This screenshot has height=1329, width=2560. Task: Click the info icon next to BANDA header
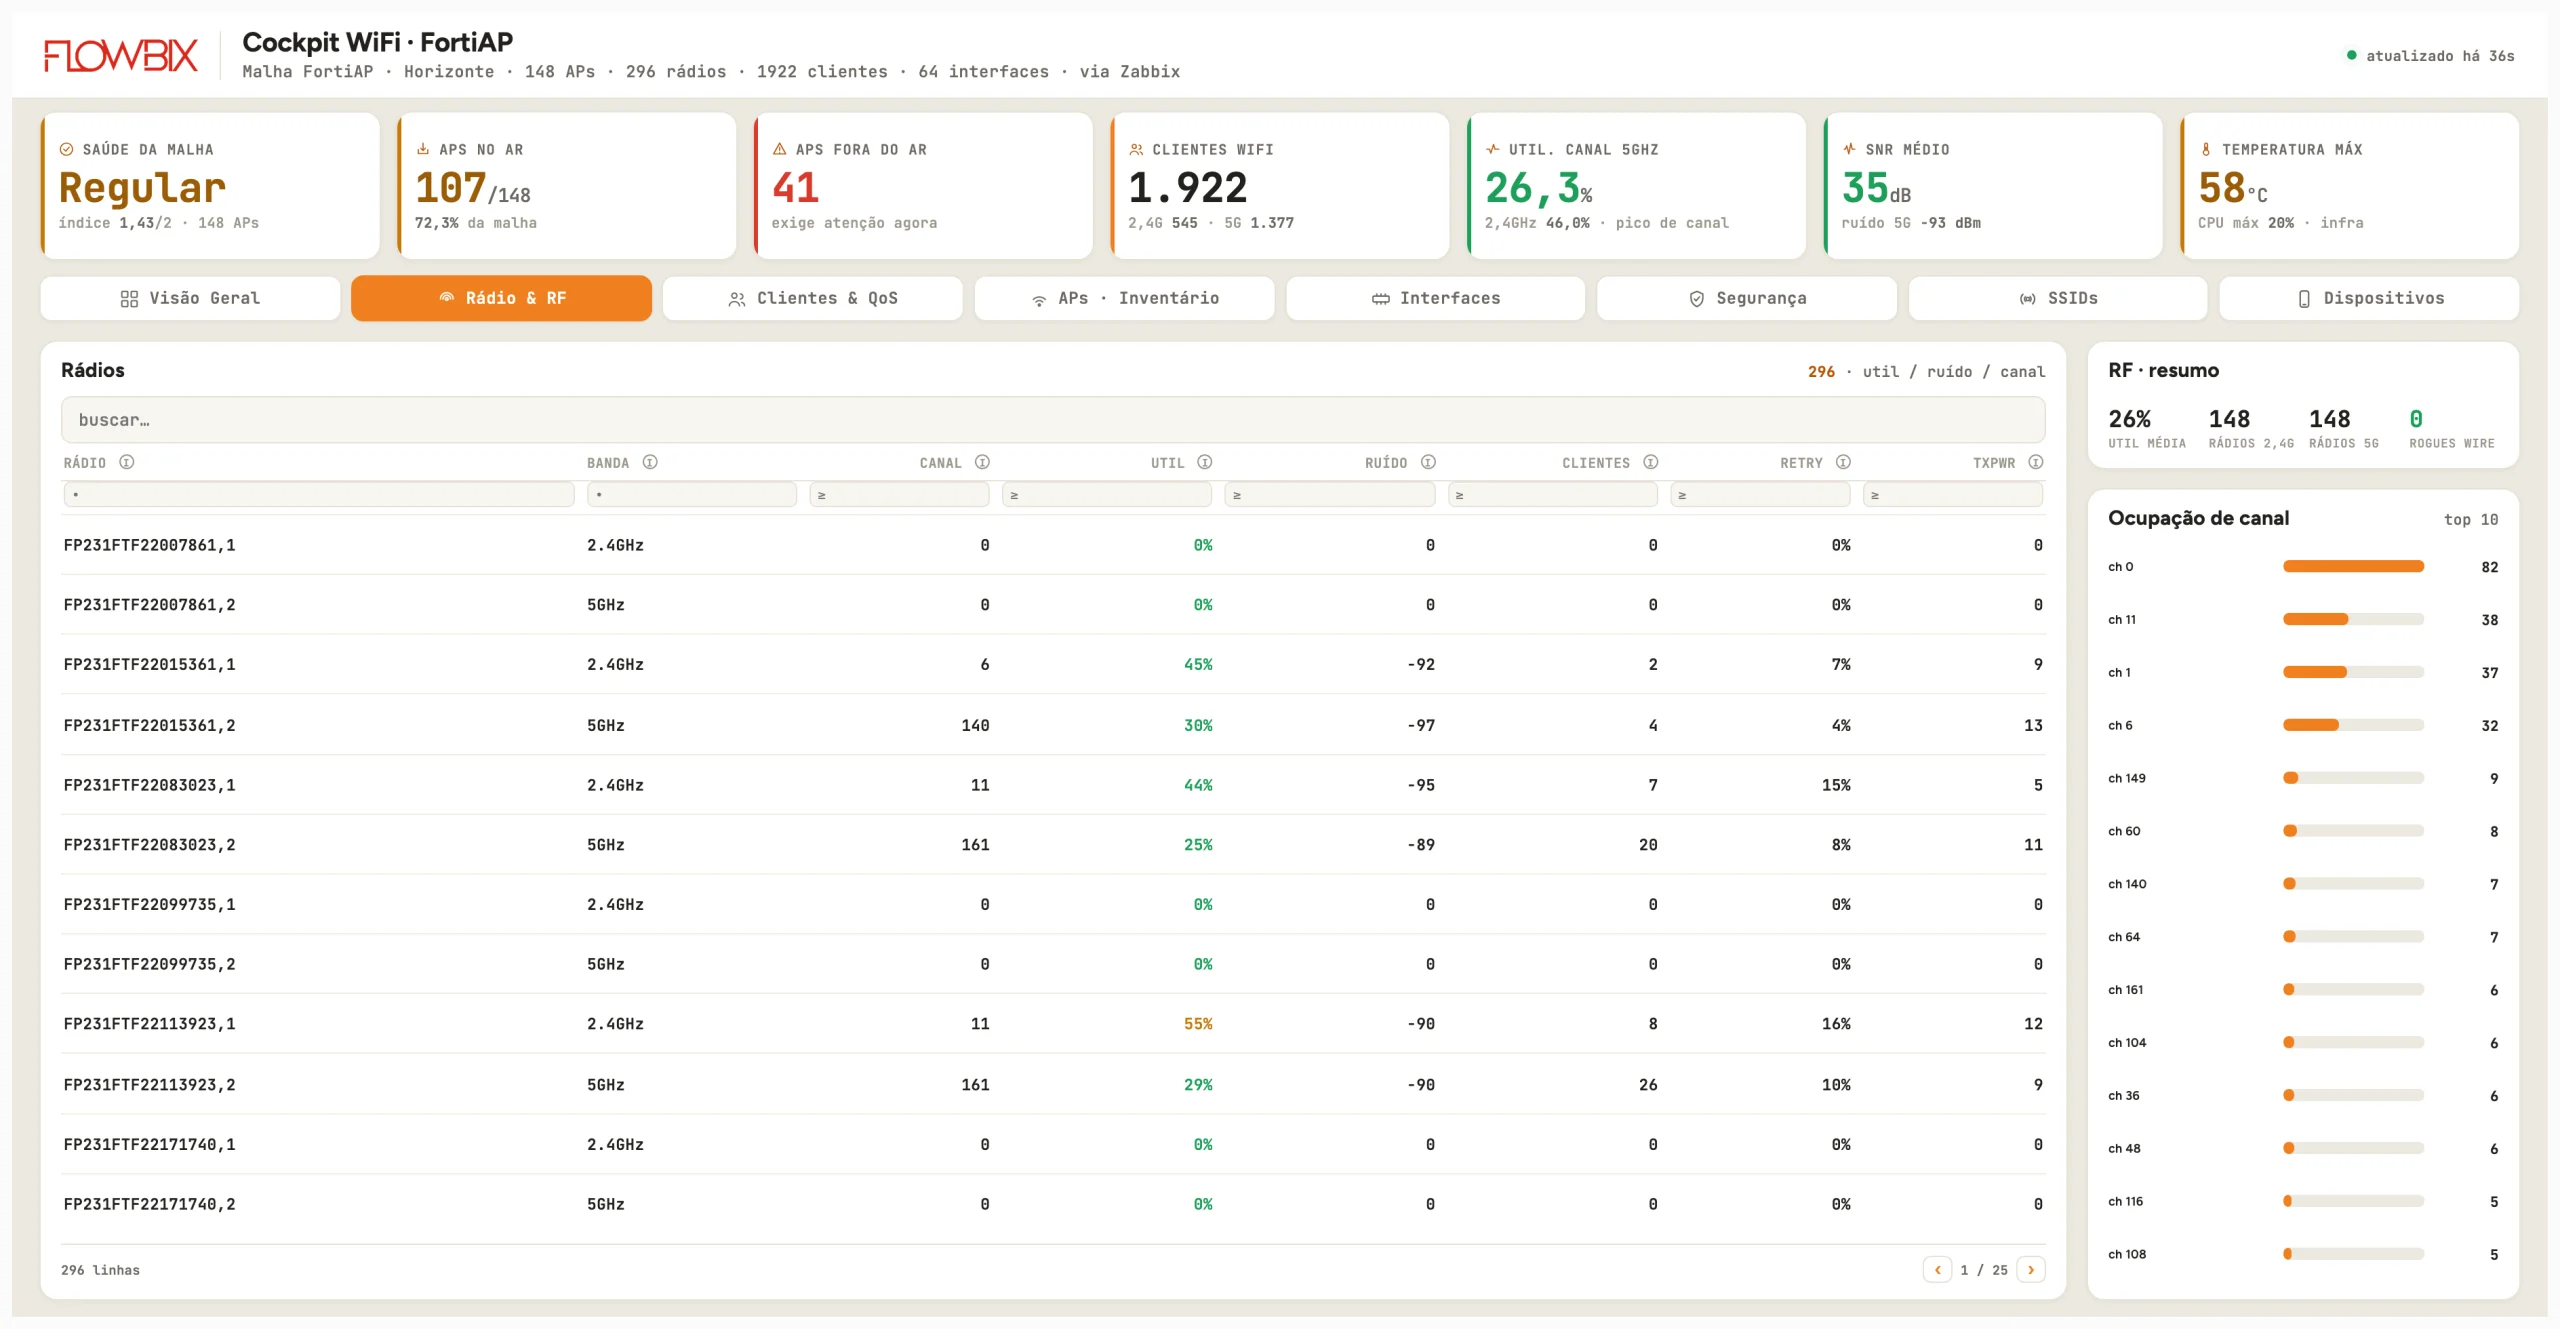tap(650, 462)
